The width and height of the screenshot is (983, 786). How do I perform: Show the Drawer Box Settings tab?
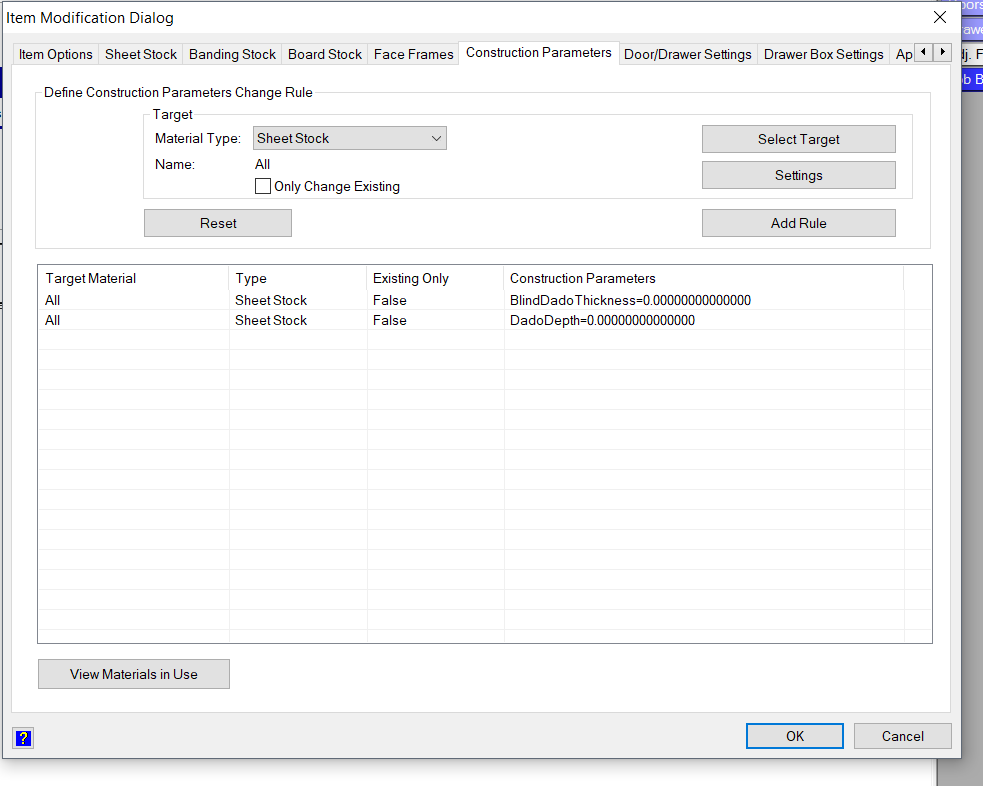tap(823, 54)
